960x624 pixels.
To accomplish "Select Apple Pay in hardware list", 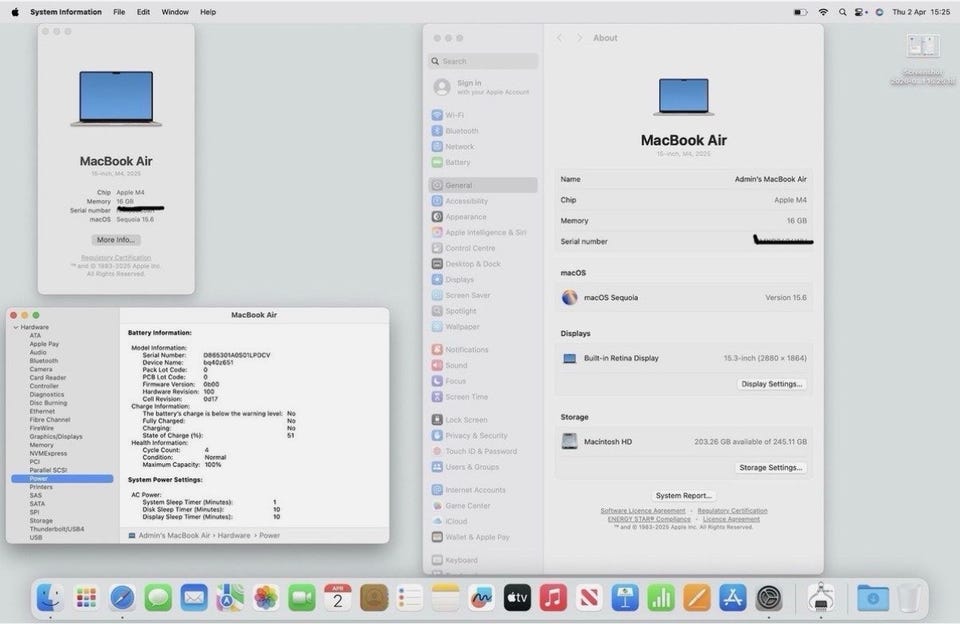I will pos(44,344).
